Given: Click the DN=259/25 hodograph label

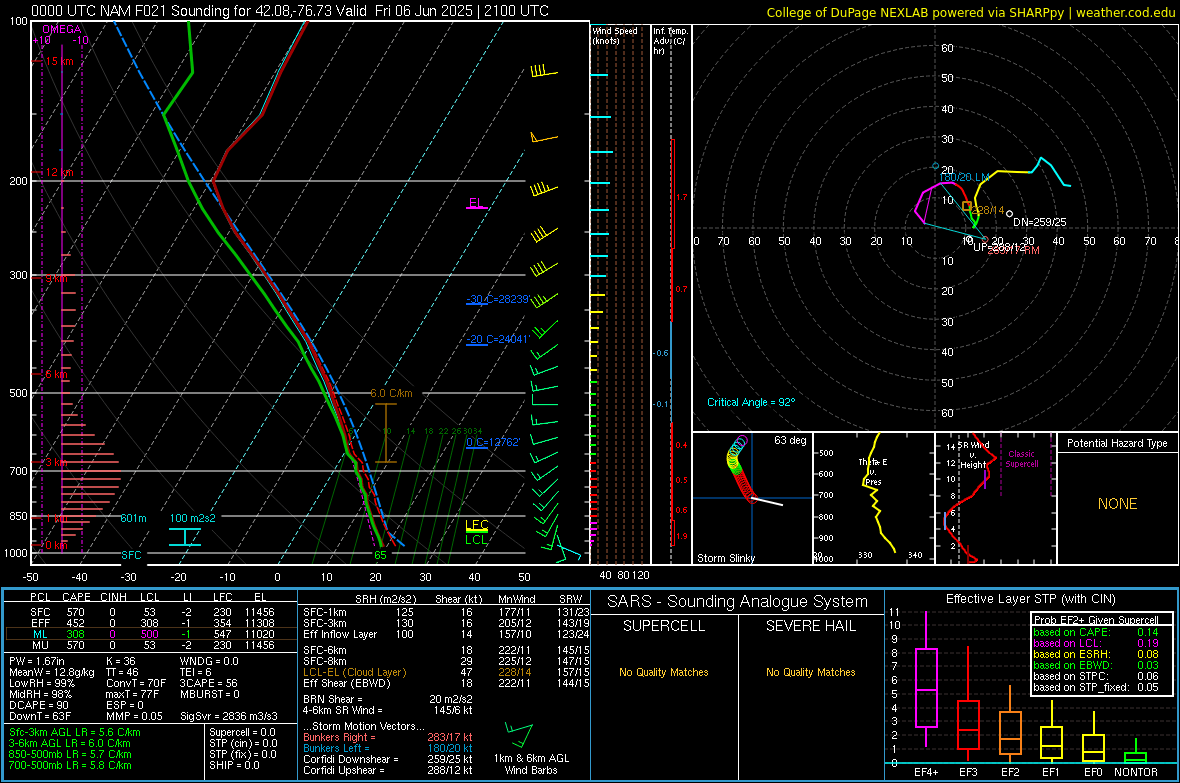Looking at the screenshot, I should (x=1039, y=222).
